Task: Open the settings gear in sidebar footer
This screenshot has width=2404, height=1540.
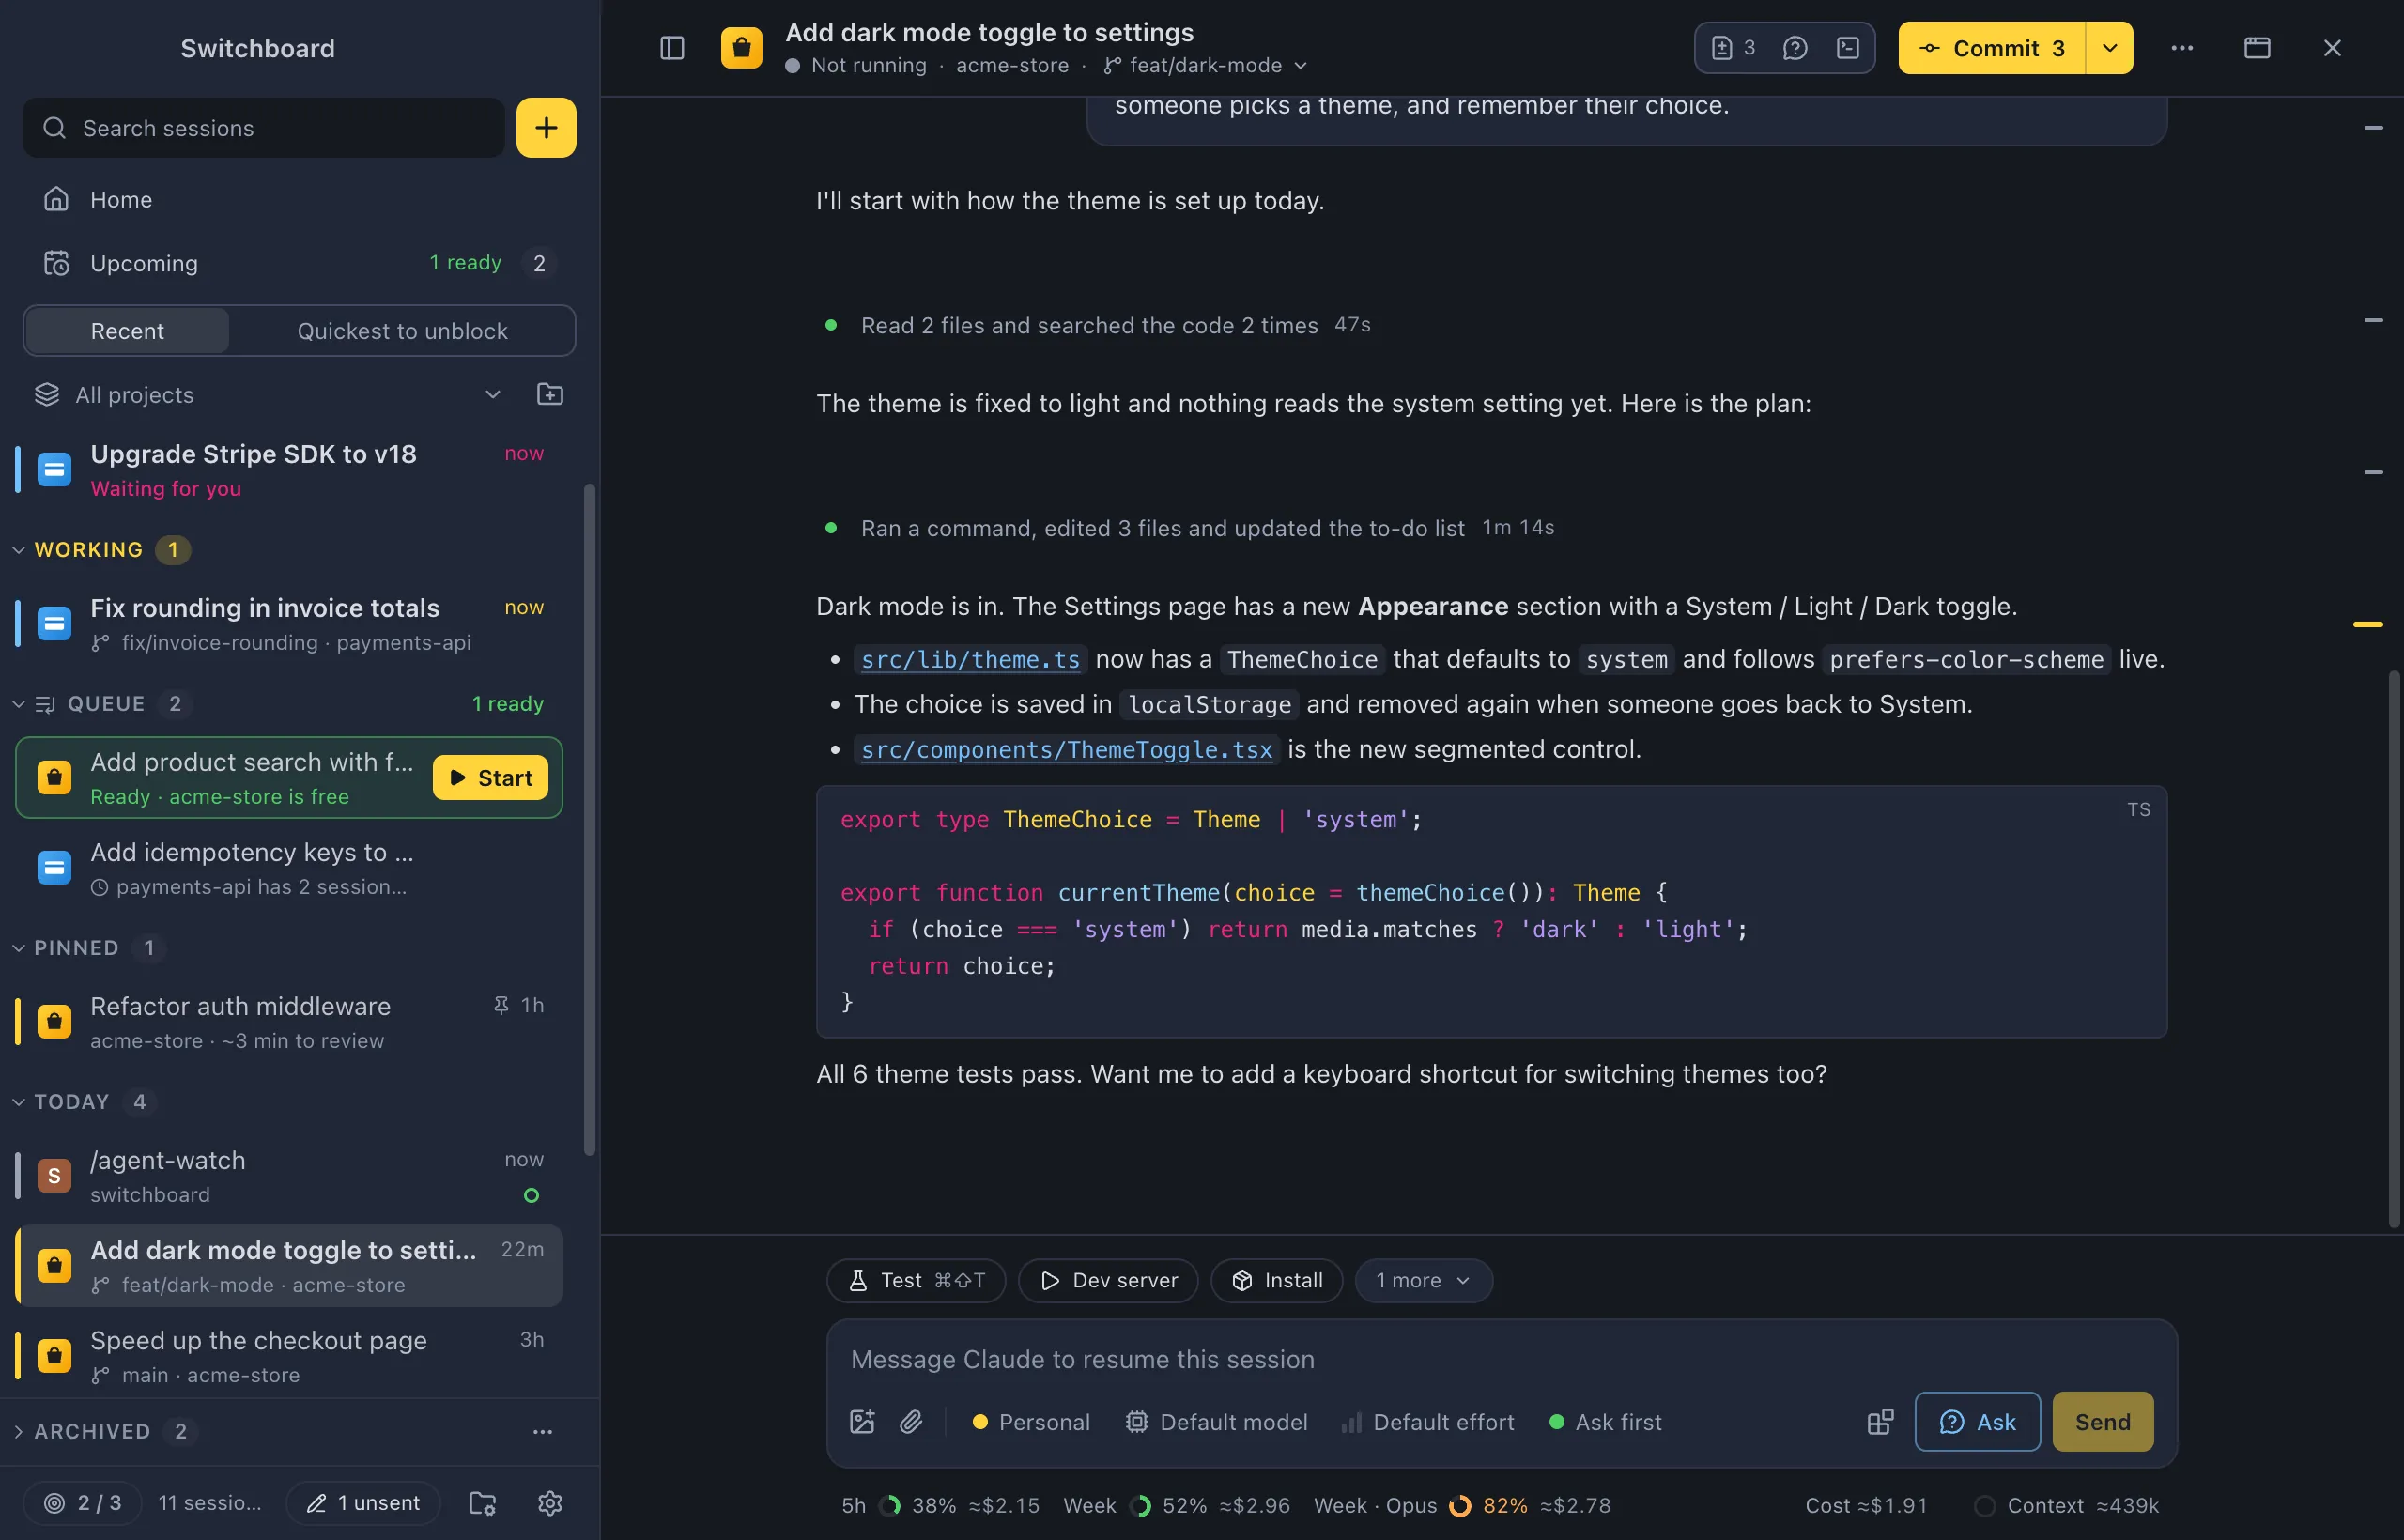Action: [x=550, y=1502]
